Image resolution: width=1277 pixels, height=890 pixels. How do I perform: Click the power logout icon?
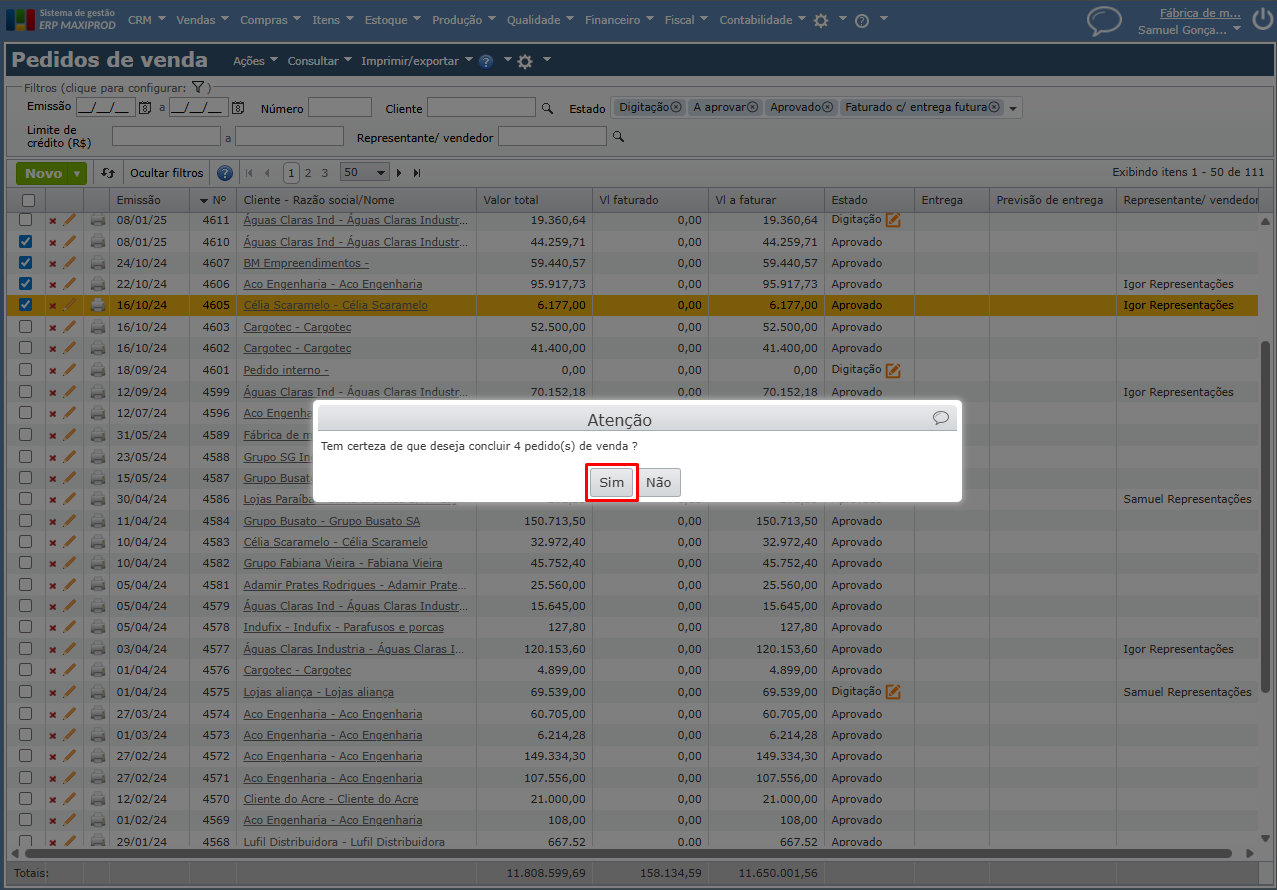coord(1262,18)
